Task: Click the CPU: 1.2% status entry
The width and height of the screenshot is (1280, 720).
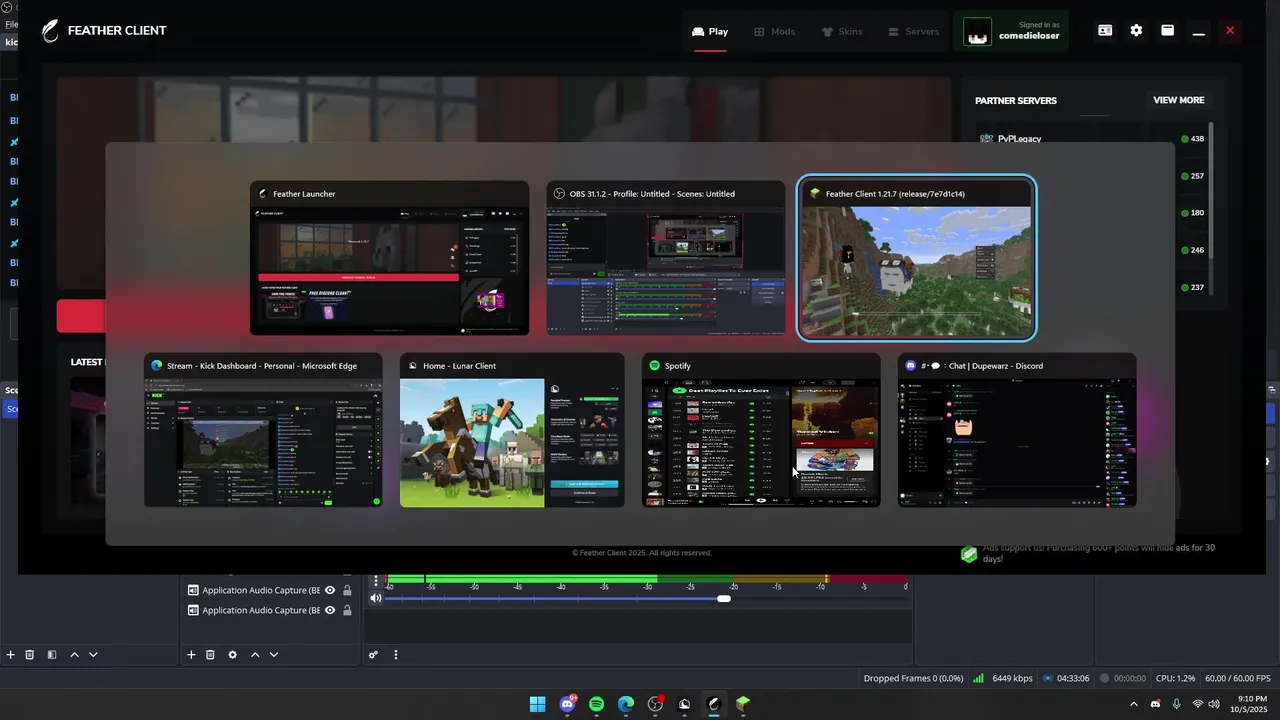Action: tap(1176, 679)
